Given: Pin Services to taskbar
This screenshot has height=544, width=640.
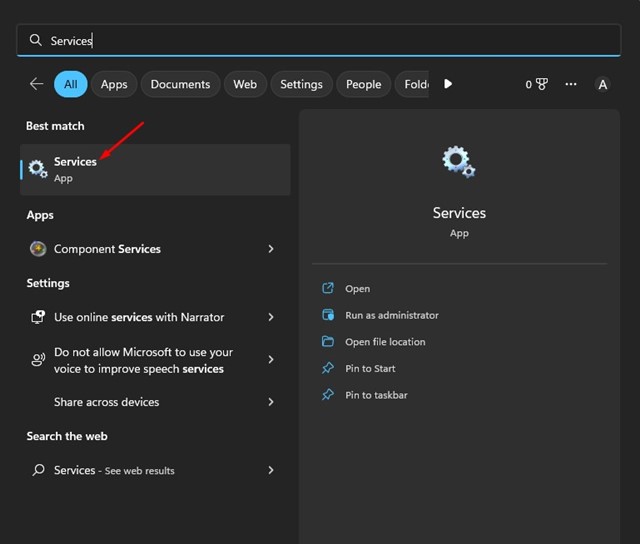Looking at the screenshot, I should point(376,395).
